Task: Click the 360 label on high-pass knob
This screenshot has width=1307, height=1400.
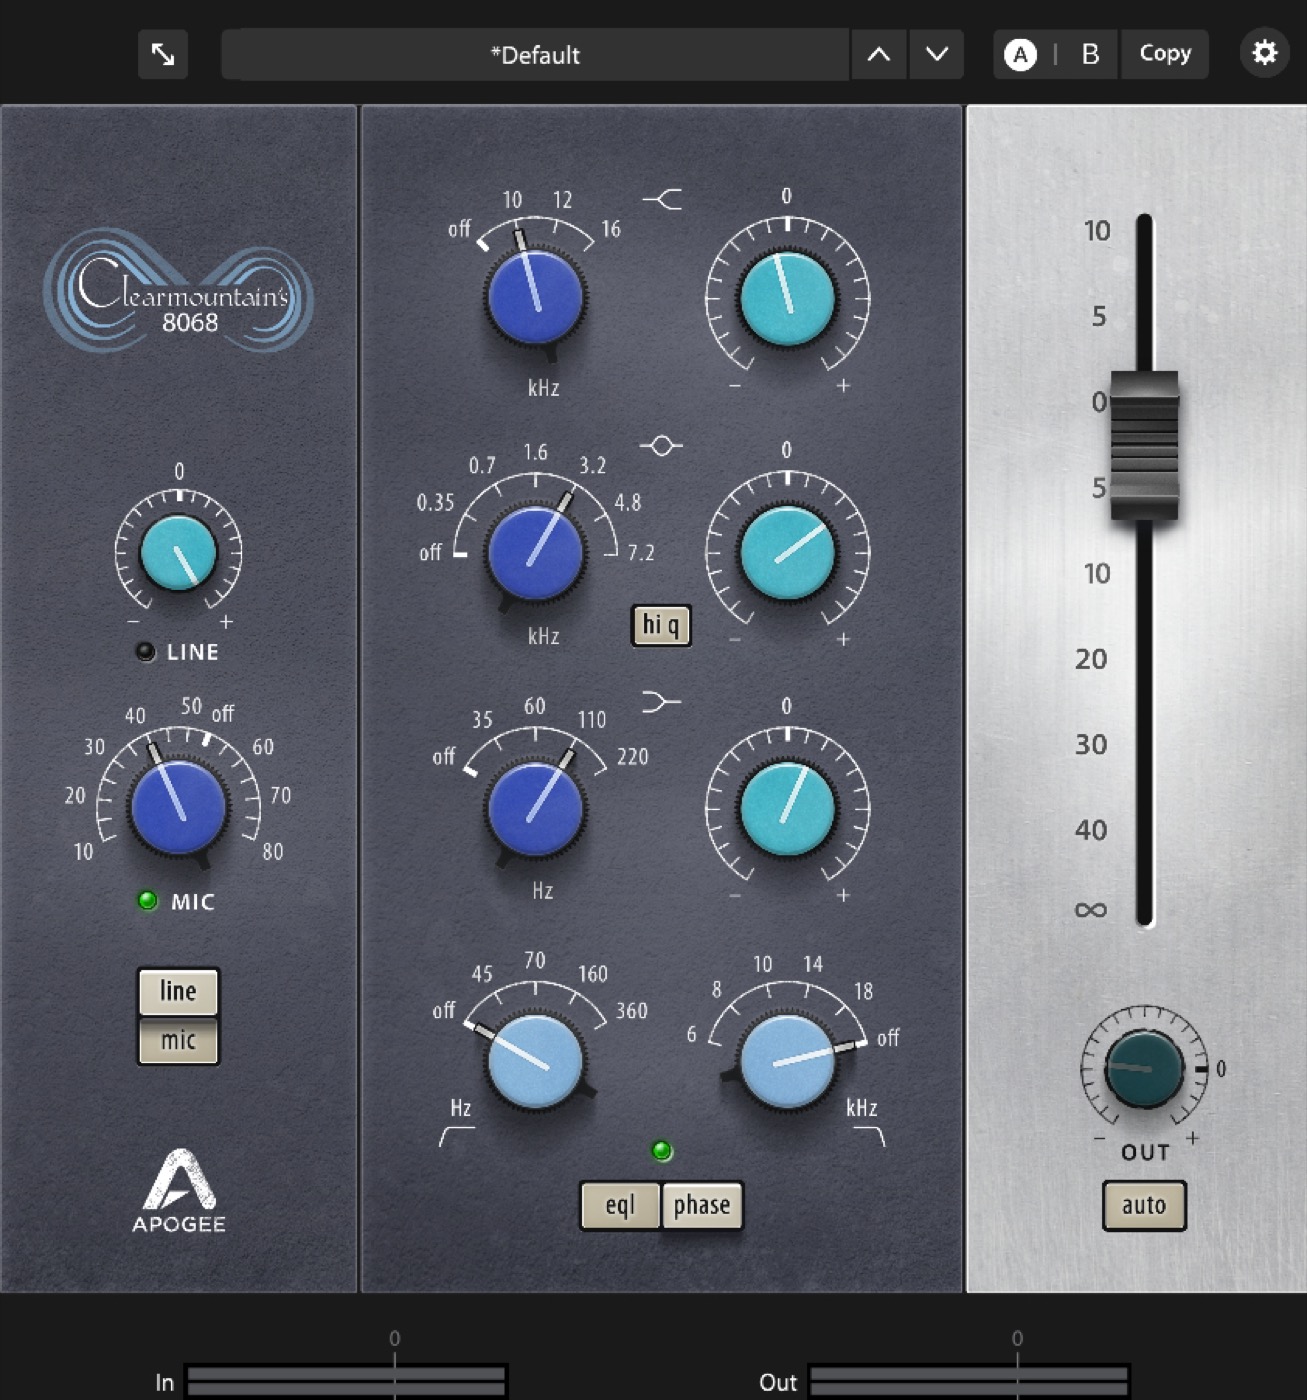Action: 632,1011
